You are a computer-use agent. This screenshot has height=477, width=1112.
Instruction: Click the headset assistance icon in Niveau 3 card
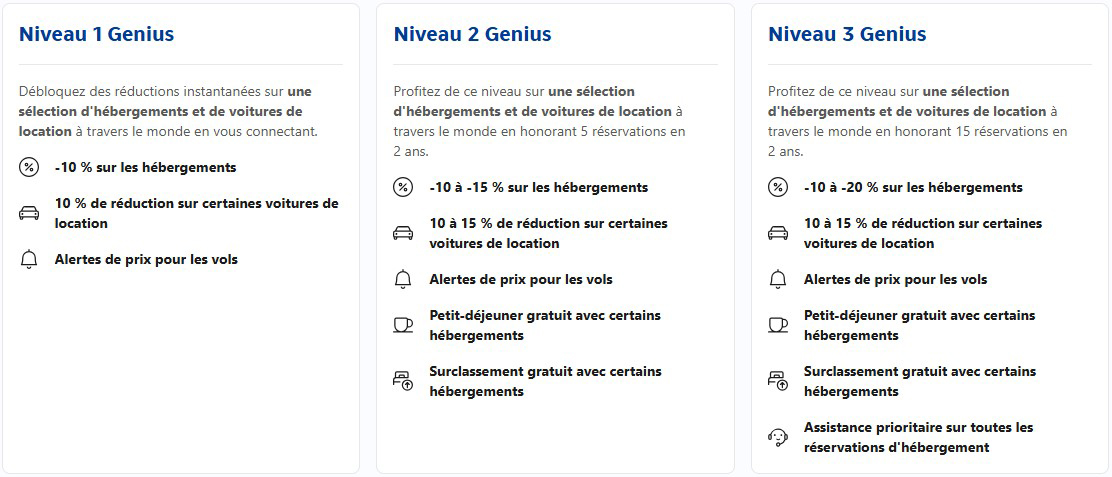[x=777, y=437]
